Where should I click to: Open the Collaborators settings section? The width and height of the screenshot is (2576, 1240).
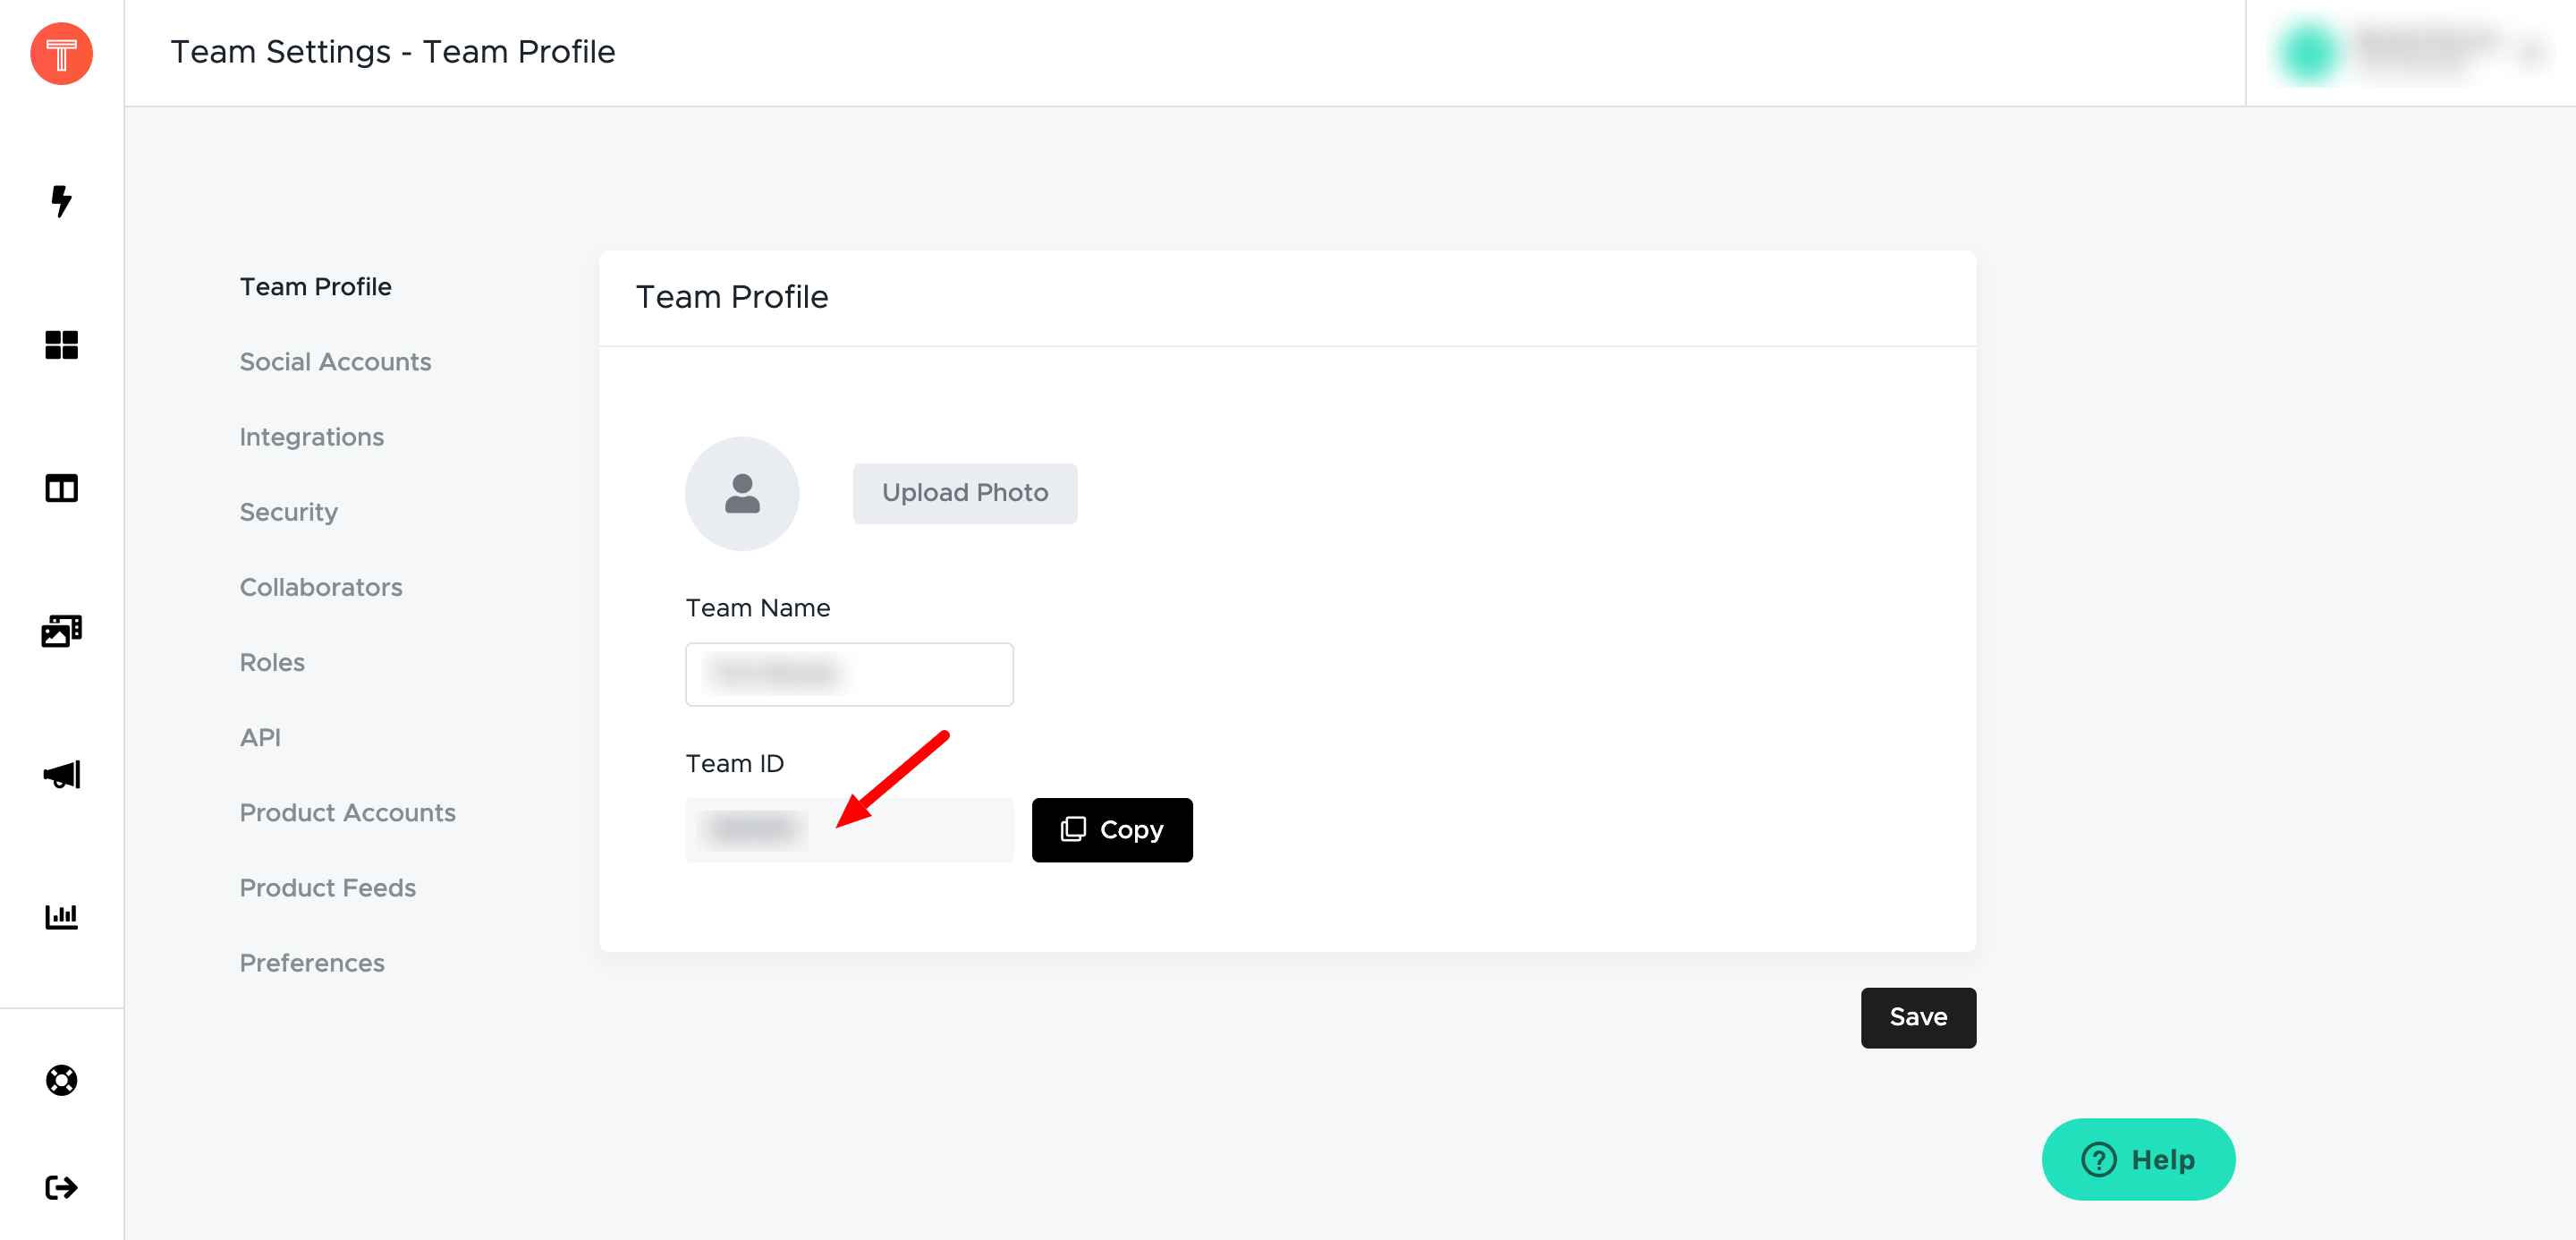[x=320, y=587]
